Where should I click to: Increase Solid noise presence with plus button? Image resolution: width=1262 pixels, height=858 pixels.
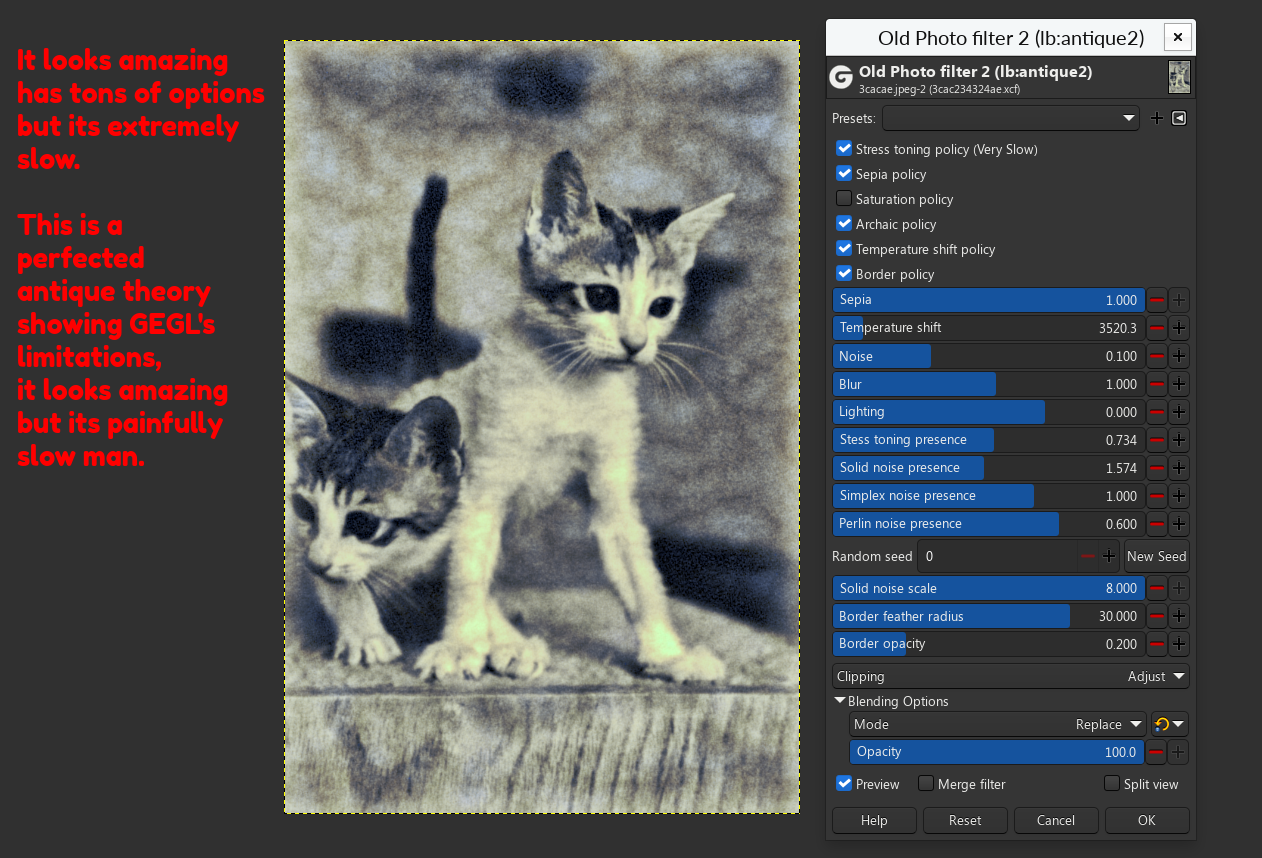click(x=1179, y=468)
